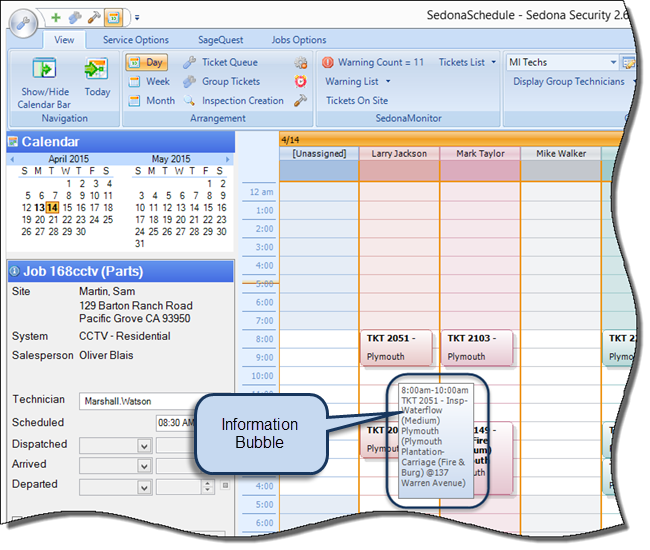Open the MI Techs group combo box
This screenshot has width=650, height=550.
[562, 63]
